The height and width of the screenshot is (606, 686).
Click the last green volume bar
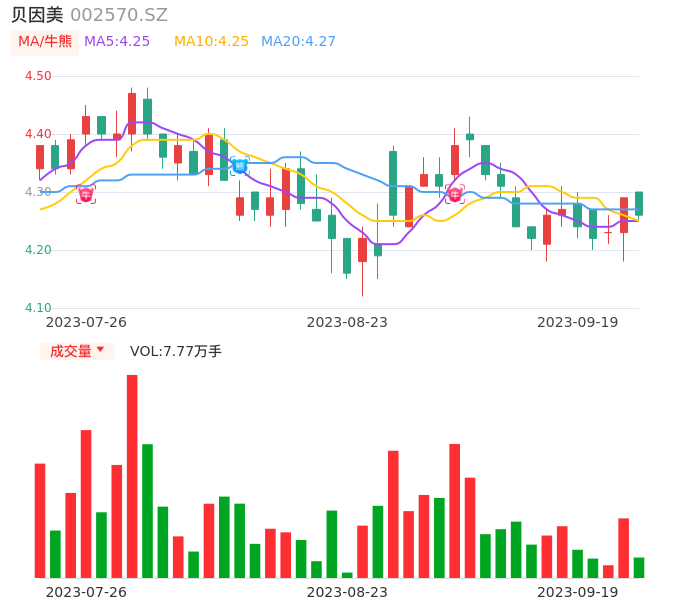(639, 568)
